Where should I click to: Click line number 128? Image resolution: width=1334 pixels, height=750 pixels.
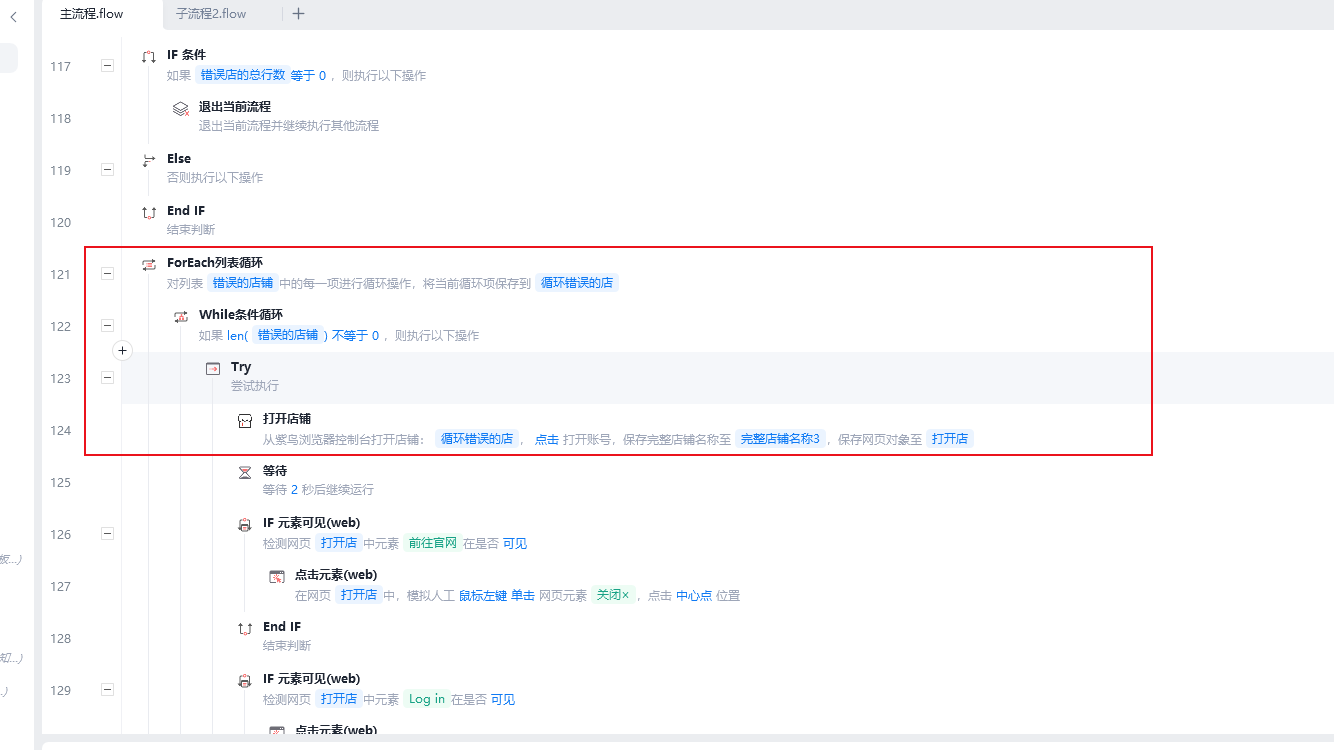[x=61, y=638]
